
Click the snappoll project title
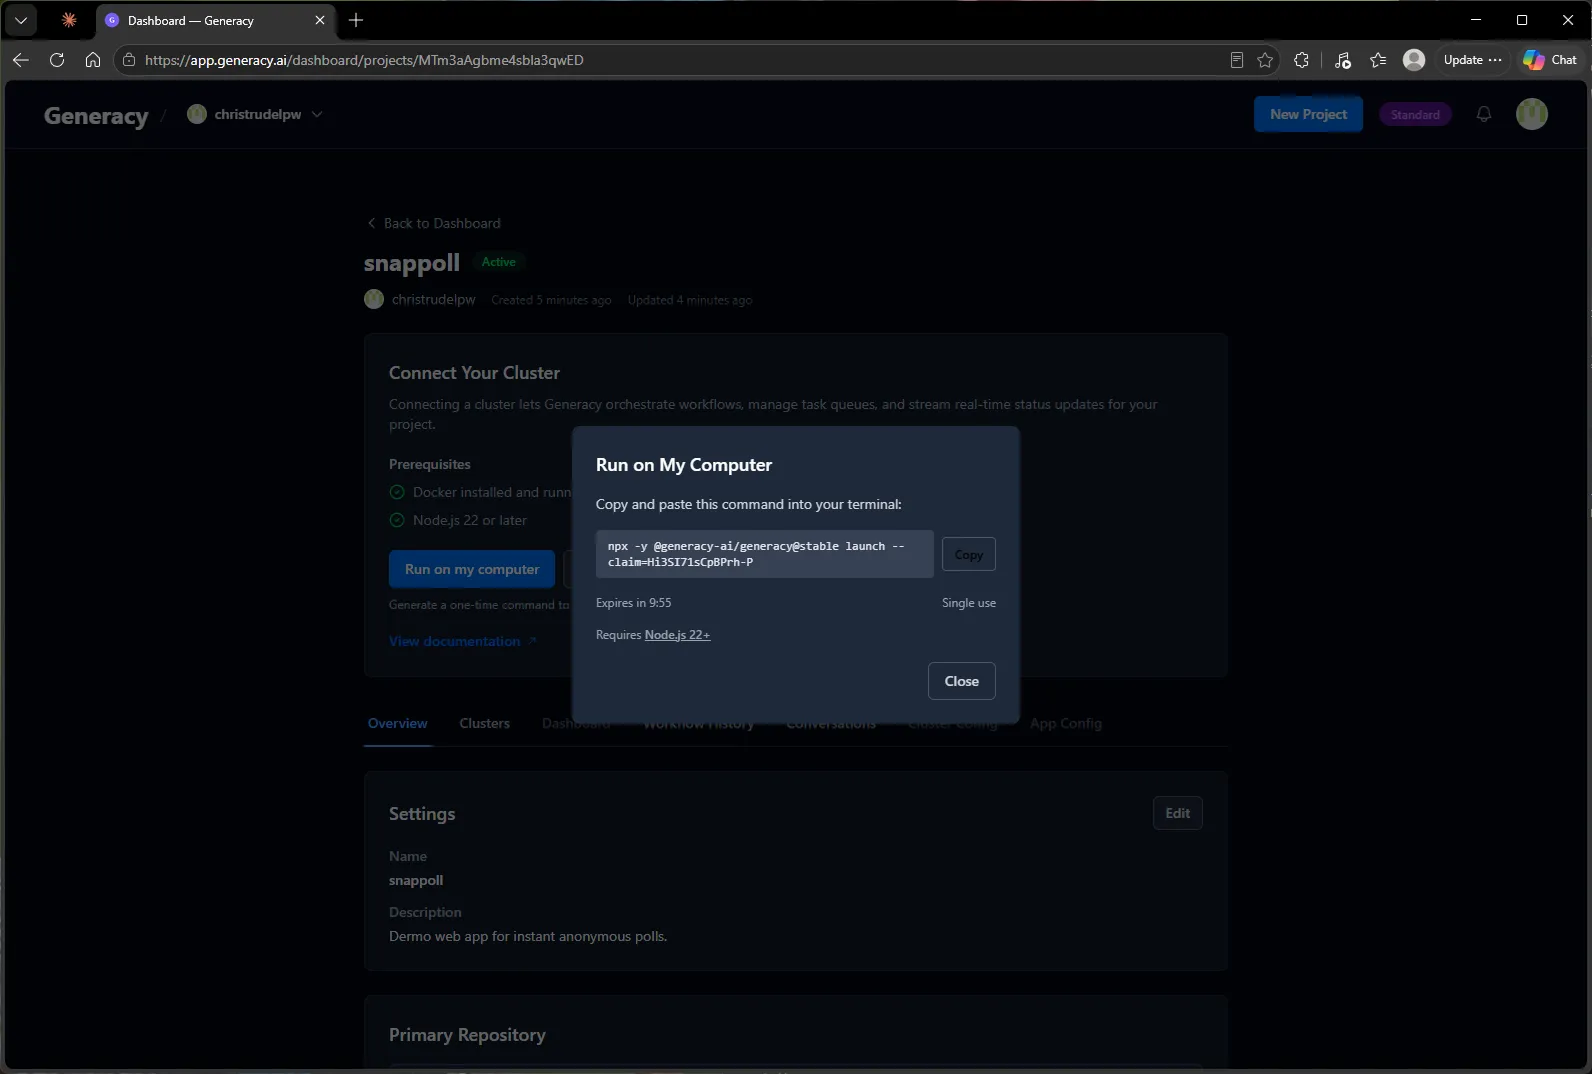coord(412,263)
